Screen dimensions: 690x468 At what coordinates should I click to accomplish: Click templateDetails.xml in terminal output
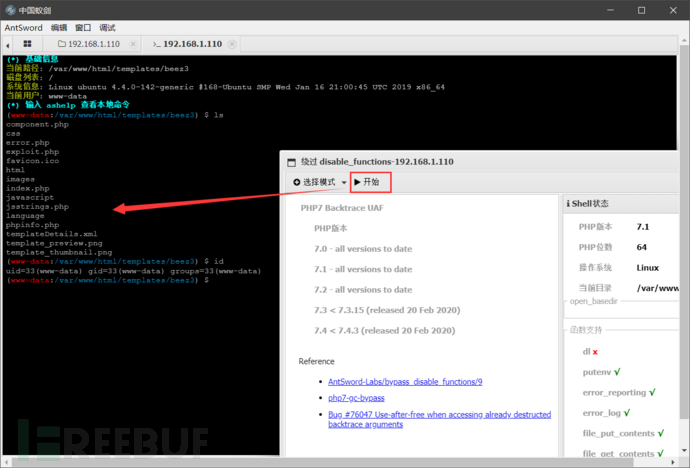(51, 234)
